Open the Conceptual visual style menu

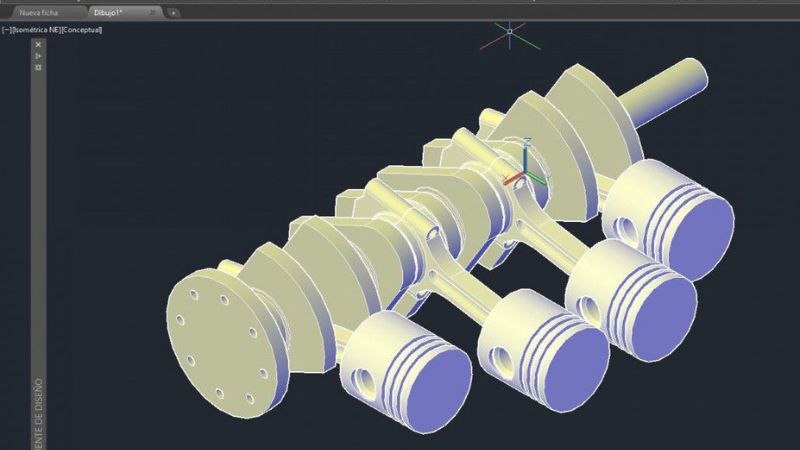[83, 30]
